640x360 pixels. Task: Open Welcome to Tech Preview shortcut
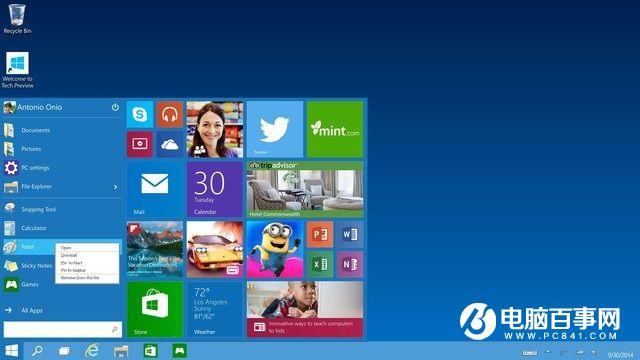click(x=17, y=70)
